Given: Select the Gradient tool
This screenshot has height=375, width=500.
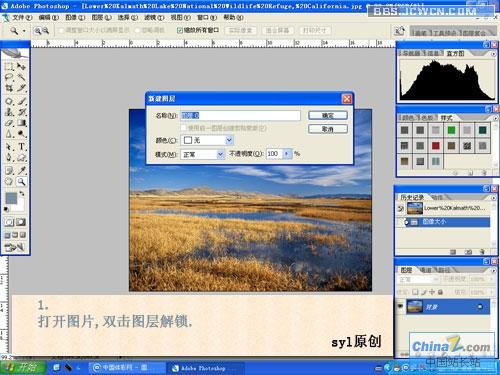Looking at the screenshot, I should (21, 123).
